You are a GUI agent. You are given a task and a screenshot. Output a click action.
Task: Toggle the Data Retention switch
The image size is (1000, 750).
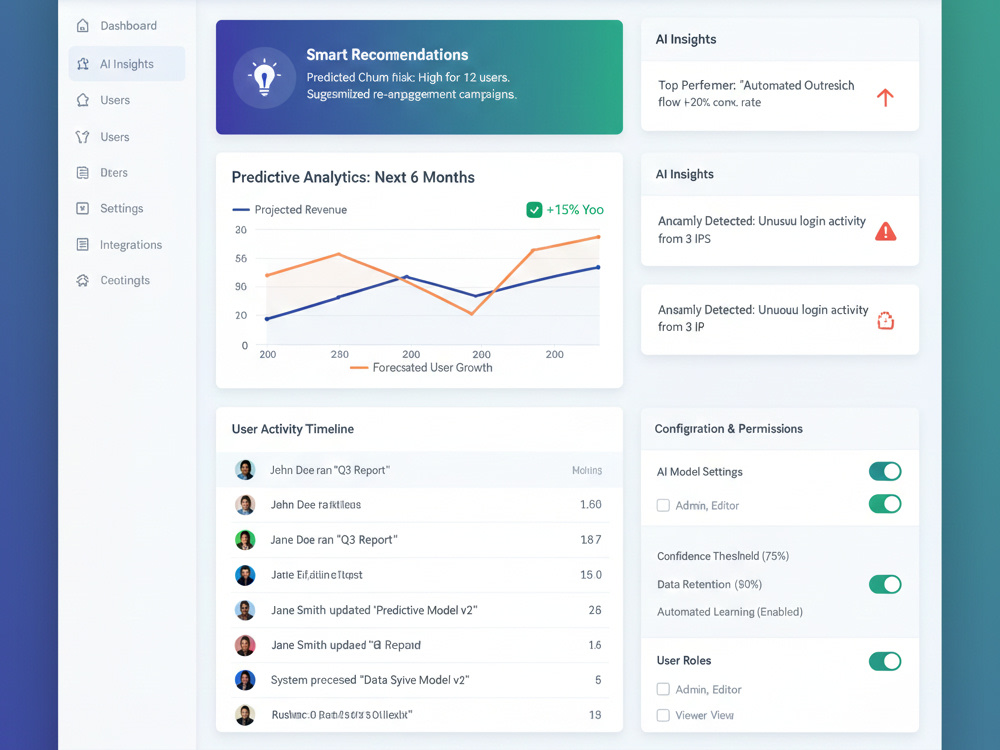[x=885, y=584]
